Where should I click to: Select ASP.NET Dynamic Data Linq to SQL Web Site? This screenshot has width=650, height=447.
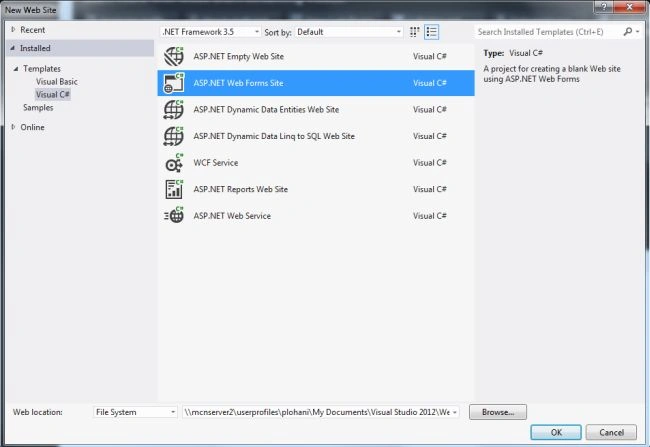pos(316,136)
